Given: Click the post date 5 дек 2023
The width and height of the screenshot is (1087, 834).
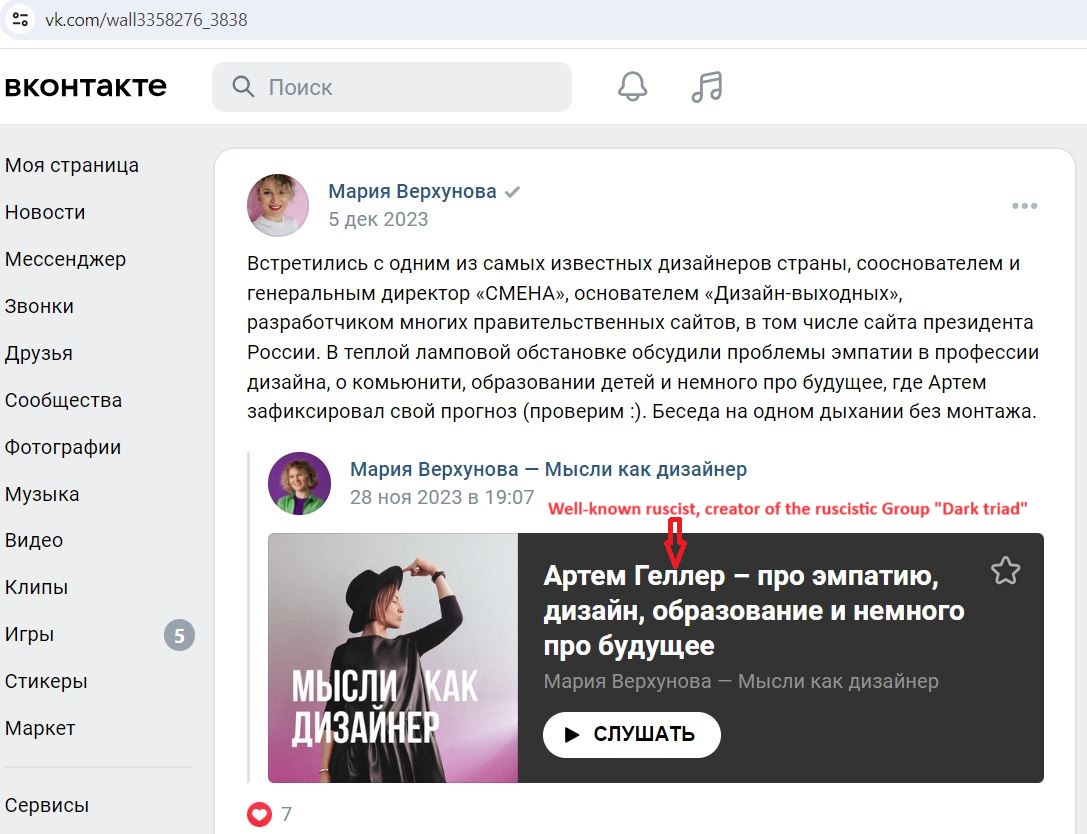Looking at the screenshot, I should [379, 219].
